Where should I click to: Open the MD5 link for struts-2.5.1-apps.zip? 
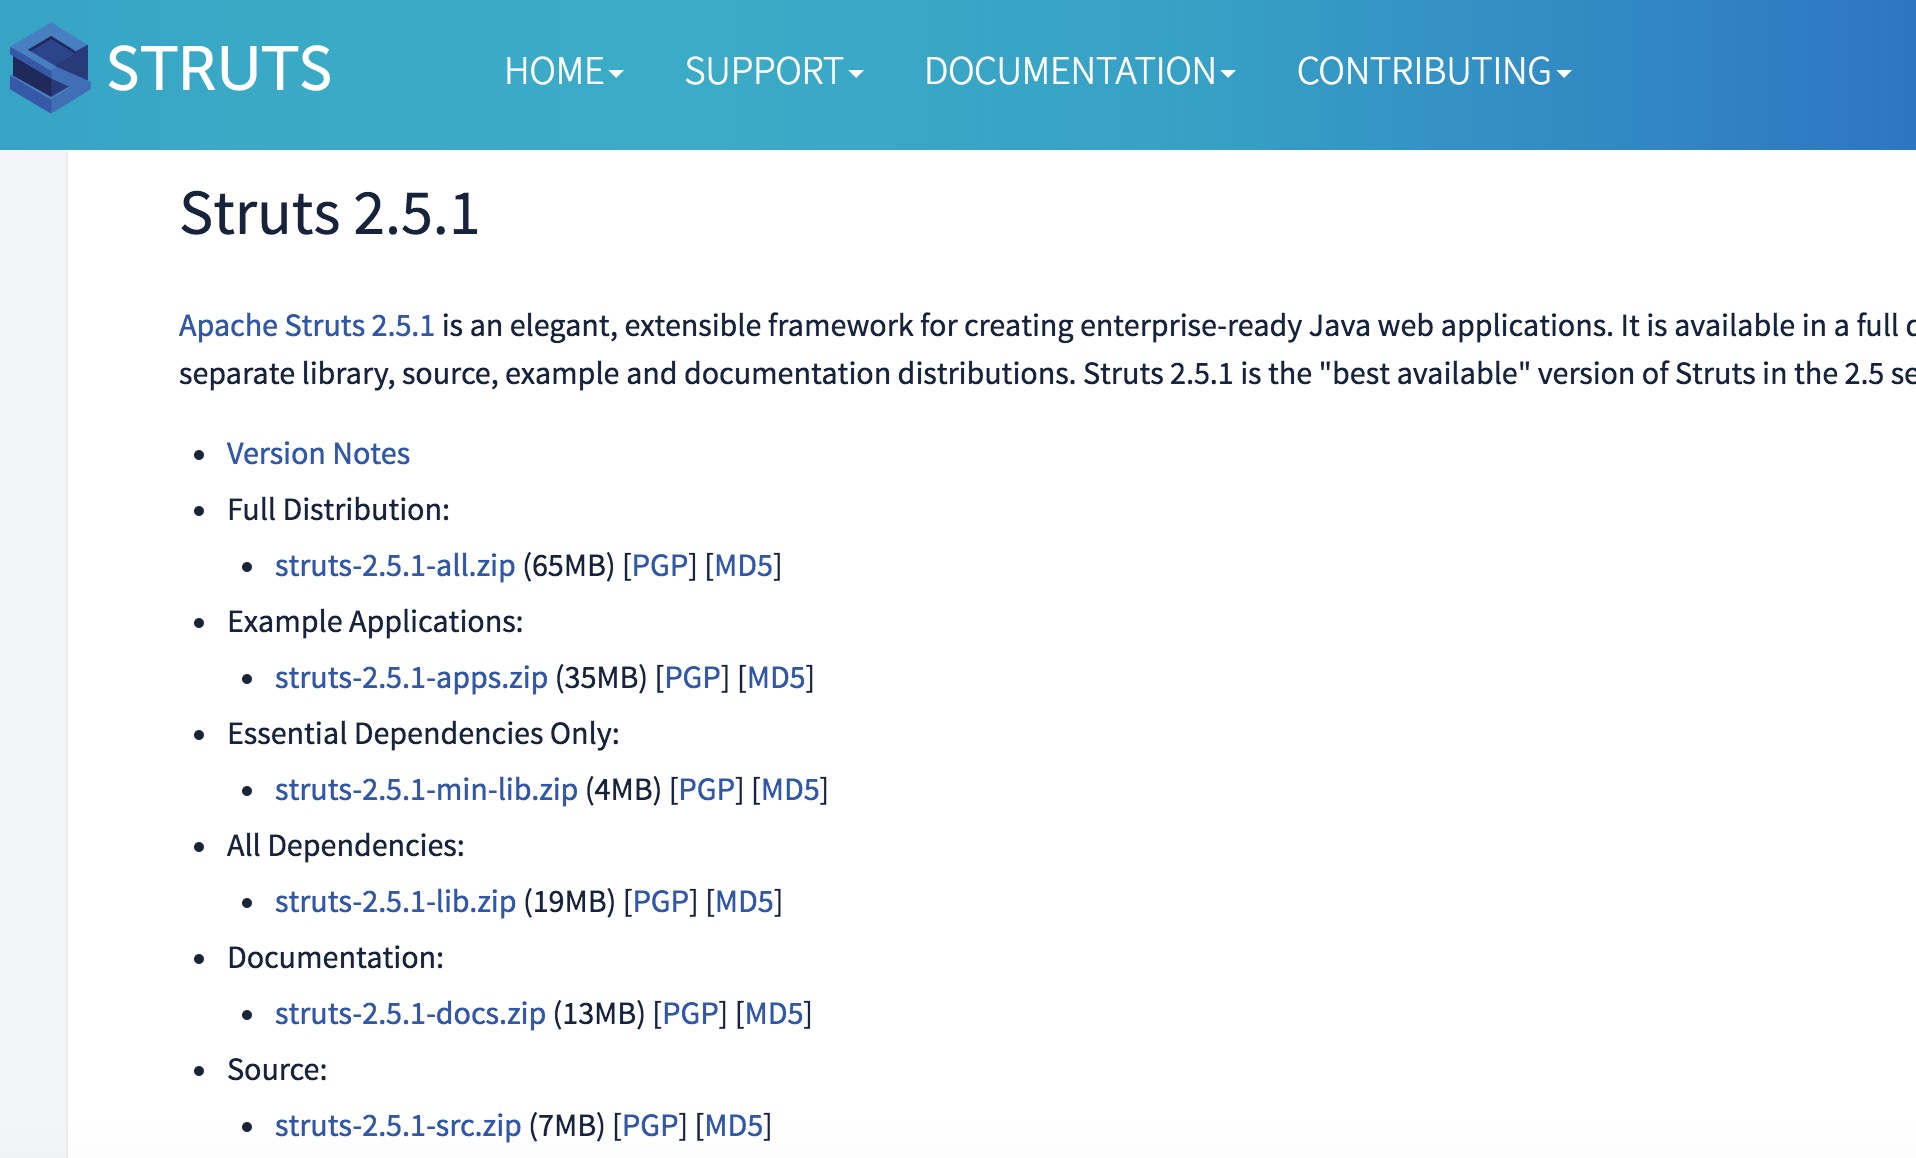point(776,677)
